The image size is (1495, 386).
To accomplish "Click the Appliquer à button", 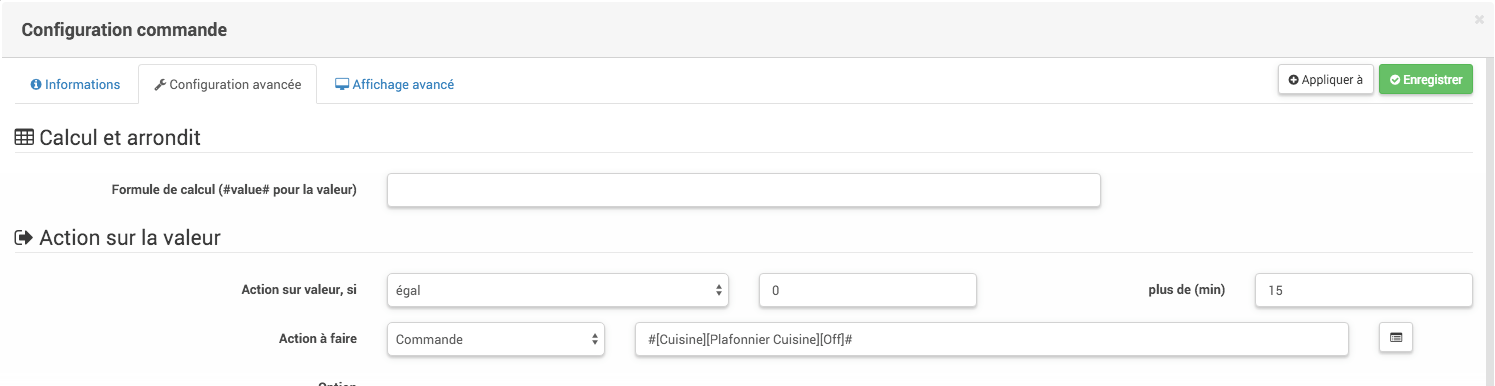I will 1325,80.
